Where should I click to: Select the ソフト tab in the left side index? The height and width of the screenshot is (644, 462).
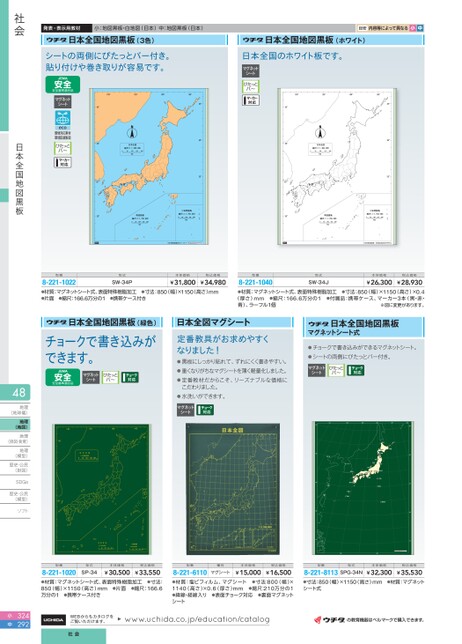click(15, 511)
